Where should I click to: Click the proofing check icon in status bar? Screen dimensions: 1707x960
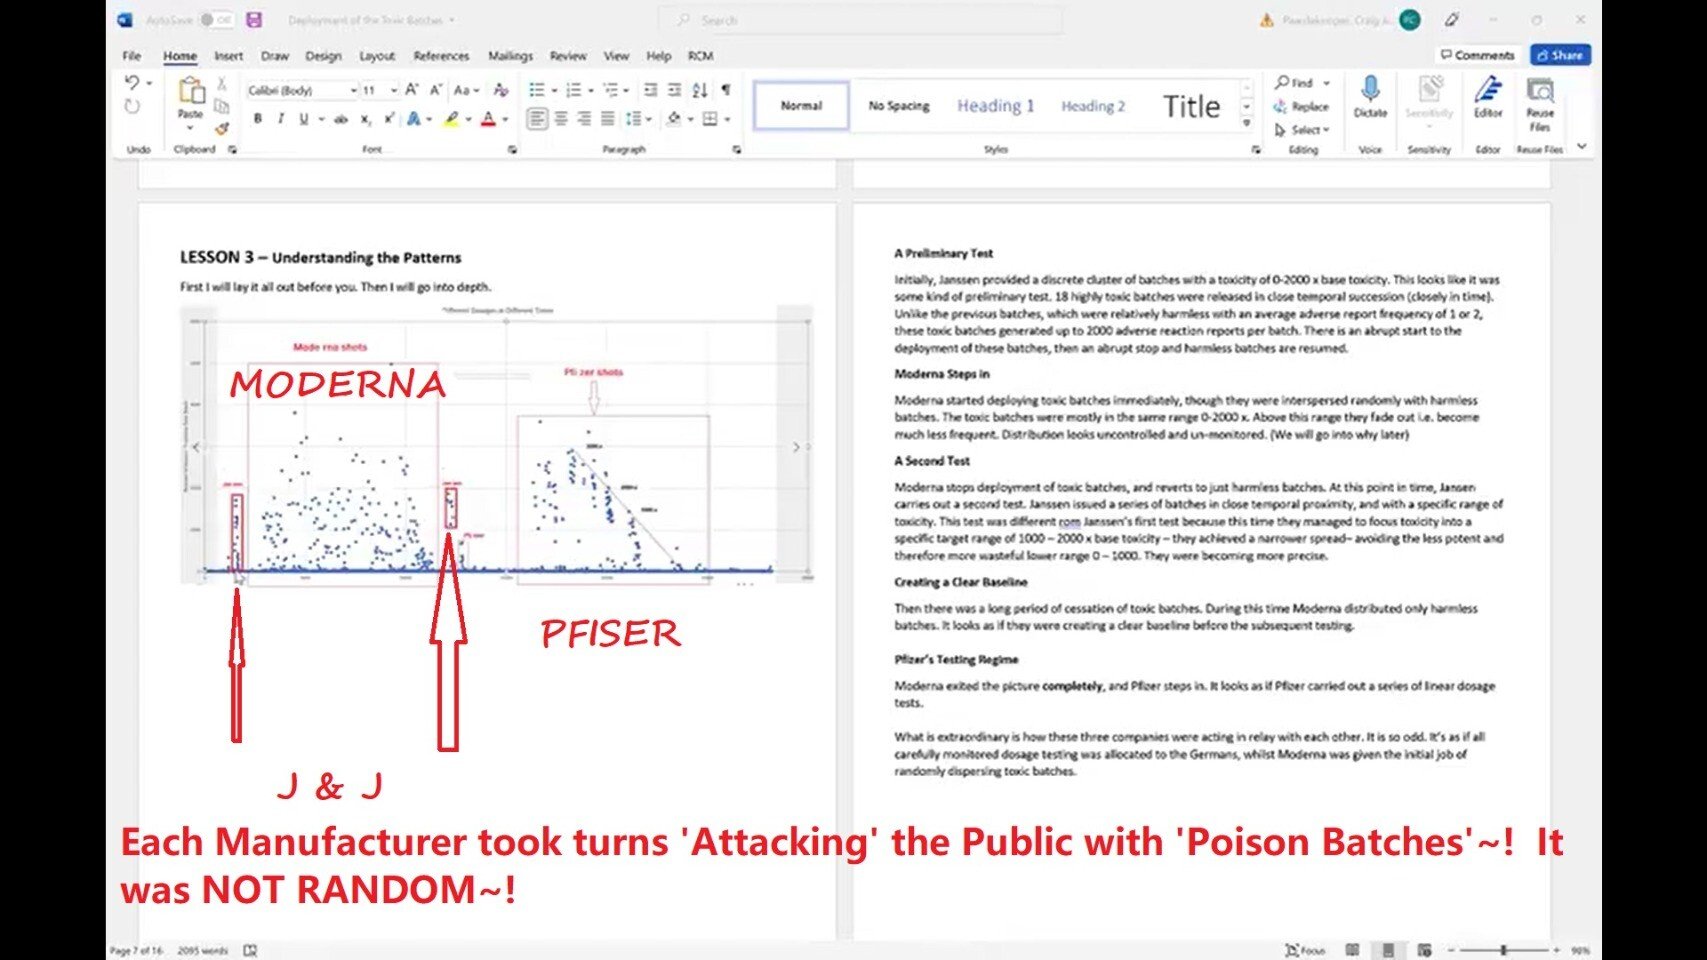pyautogui.click(x=250, y=950)
